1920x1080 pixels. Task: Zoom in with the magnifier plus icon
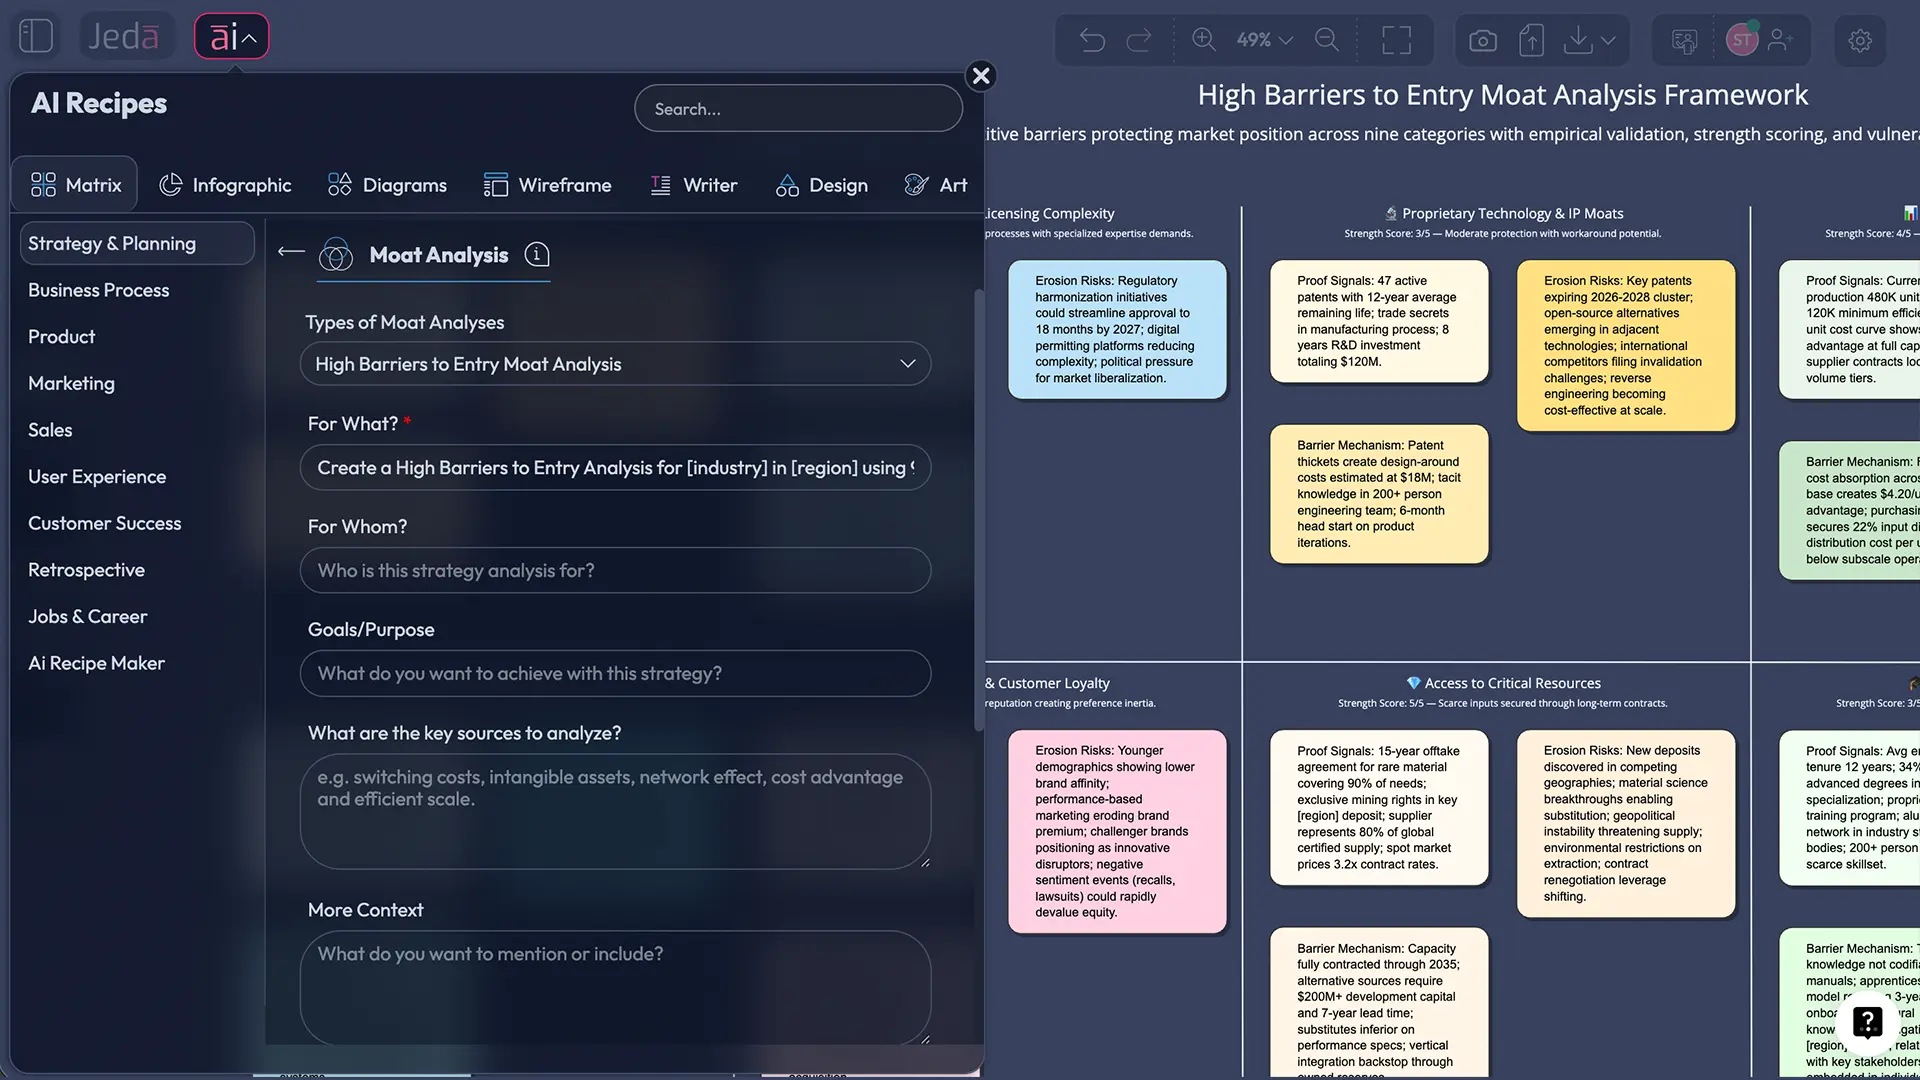(1204, 40)
